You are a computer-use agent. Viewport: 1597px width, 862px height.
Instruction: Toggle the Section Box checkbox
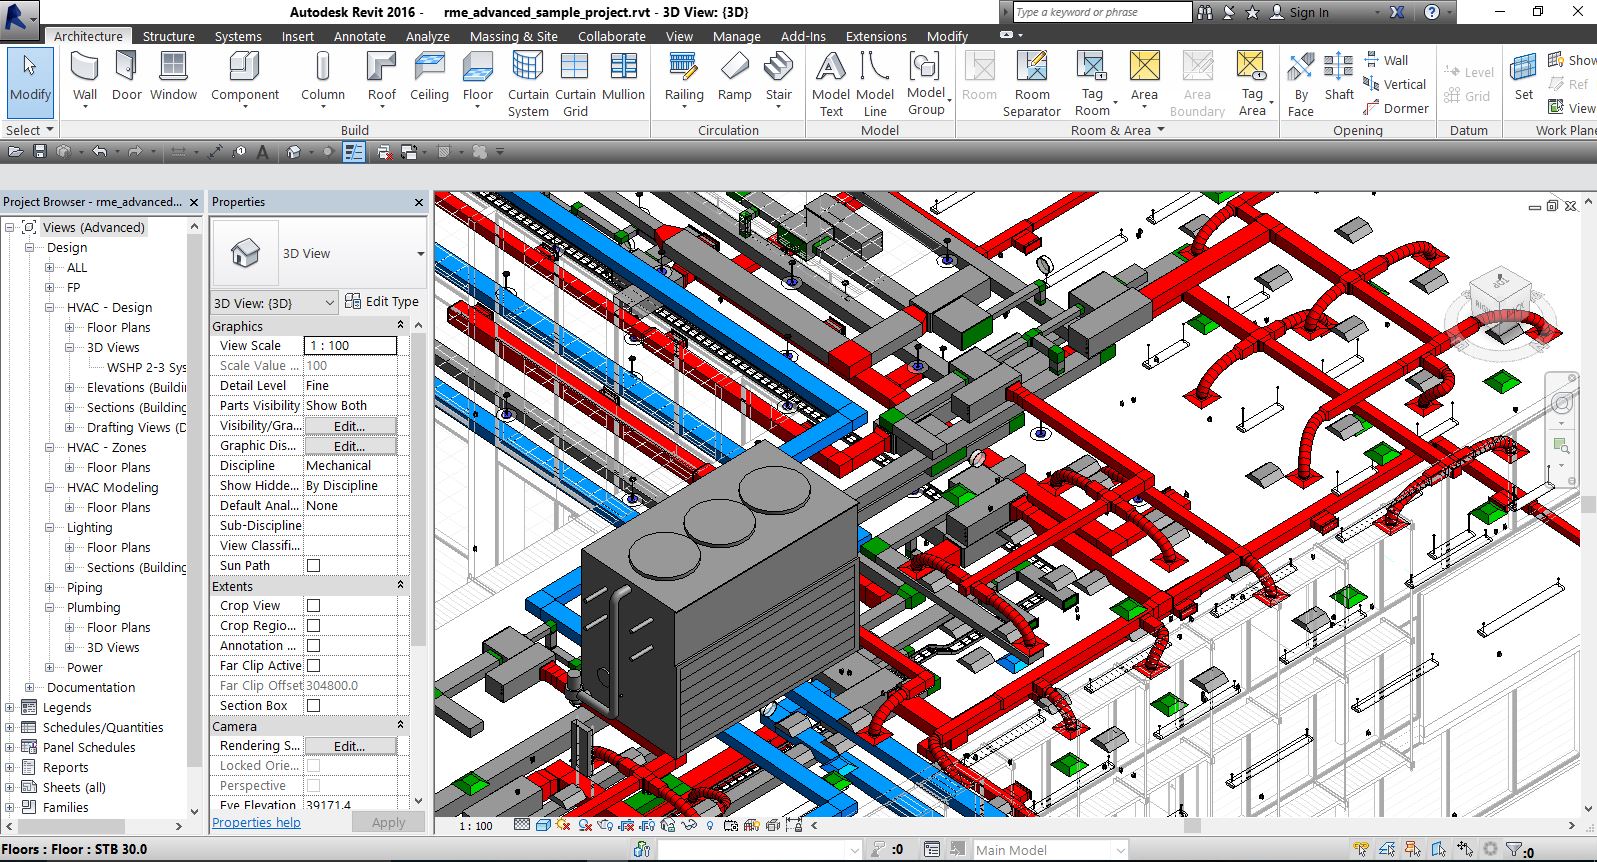pyautogui.click(x=313, y=705)
